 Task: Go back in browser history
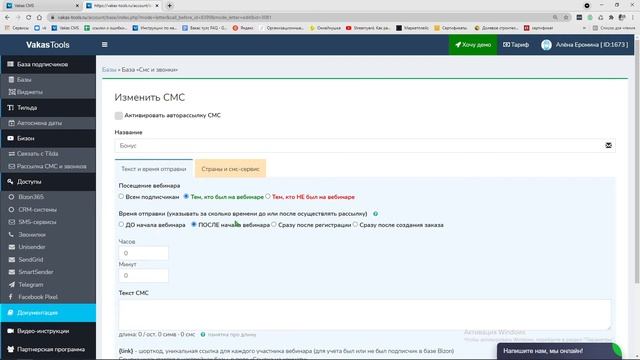(x=7, y=17)
